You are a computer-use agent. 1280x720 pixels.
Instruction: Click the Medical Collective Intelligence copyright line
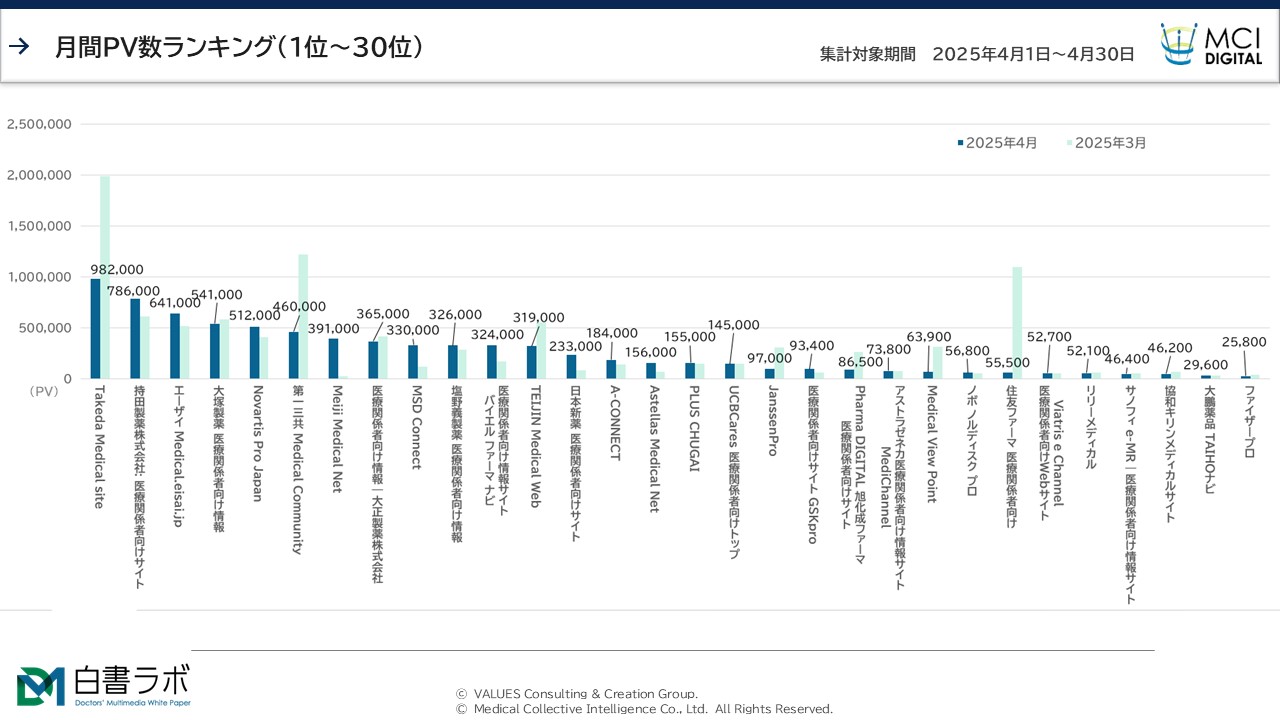pos(644,709)
